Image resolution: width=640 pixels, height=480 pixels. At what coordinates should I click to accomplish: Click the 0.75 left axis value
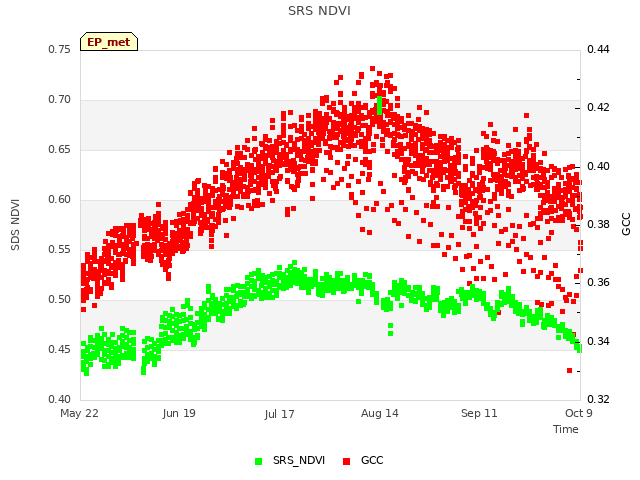60,49
